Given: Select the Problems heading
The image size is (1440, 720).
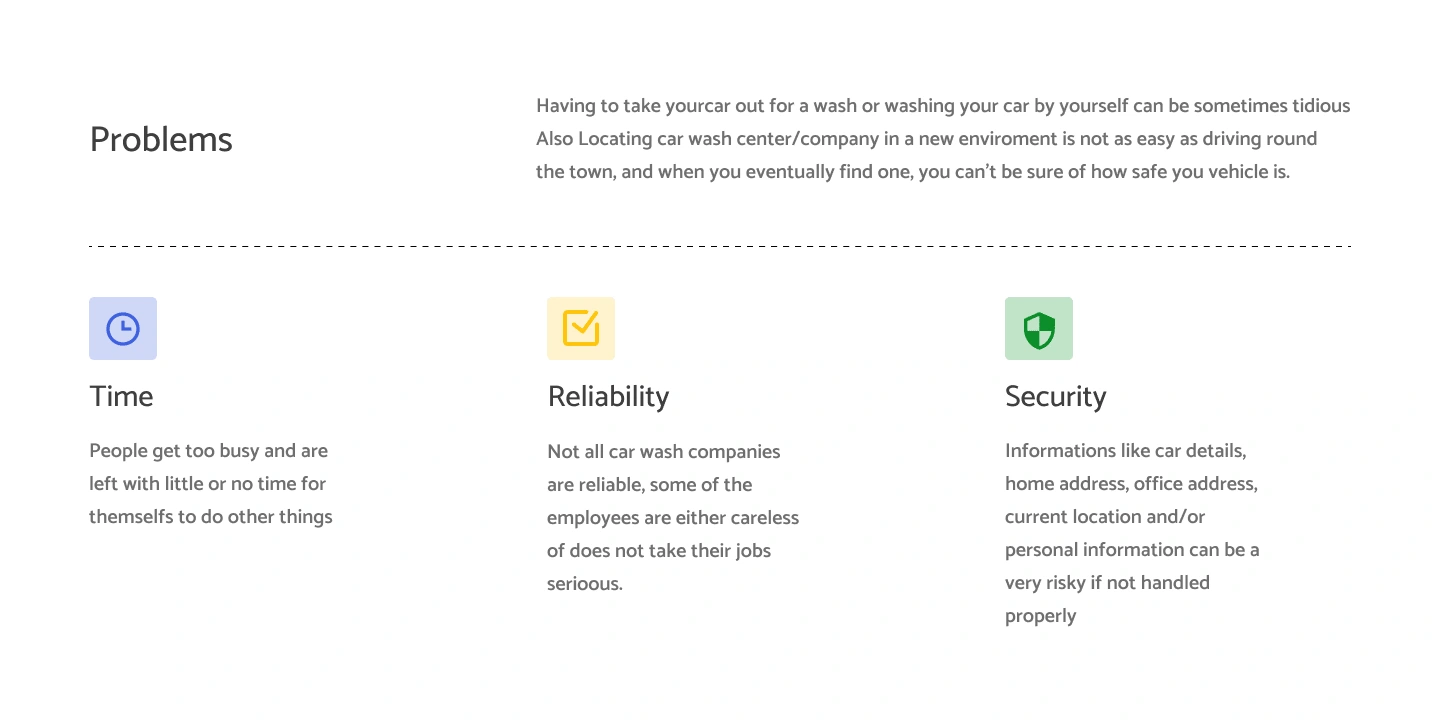Looking at the screenshot, I should [161, 139].
